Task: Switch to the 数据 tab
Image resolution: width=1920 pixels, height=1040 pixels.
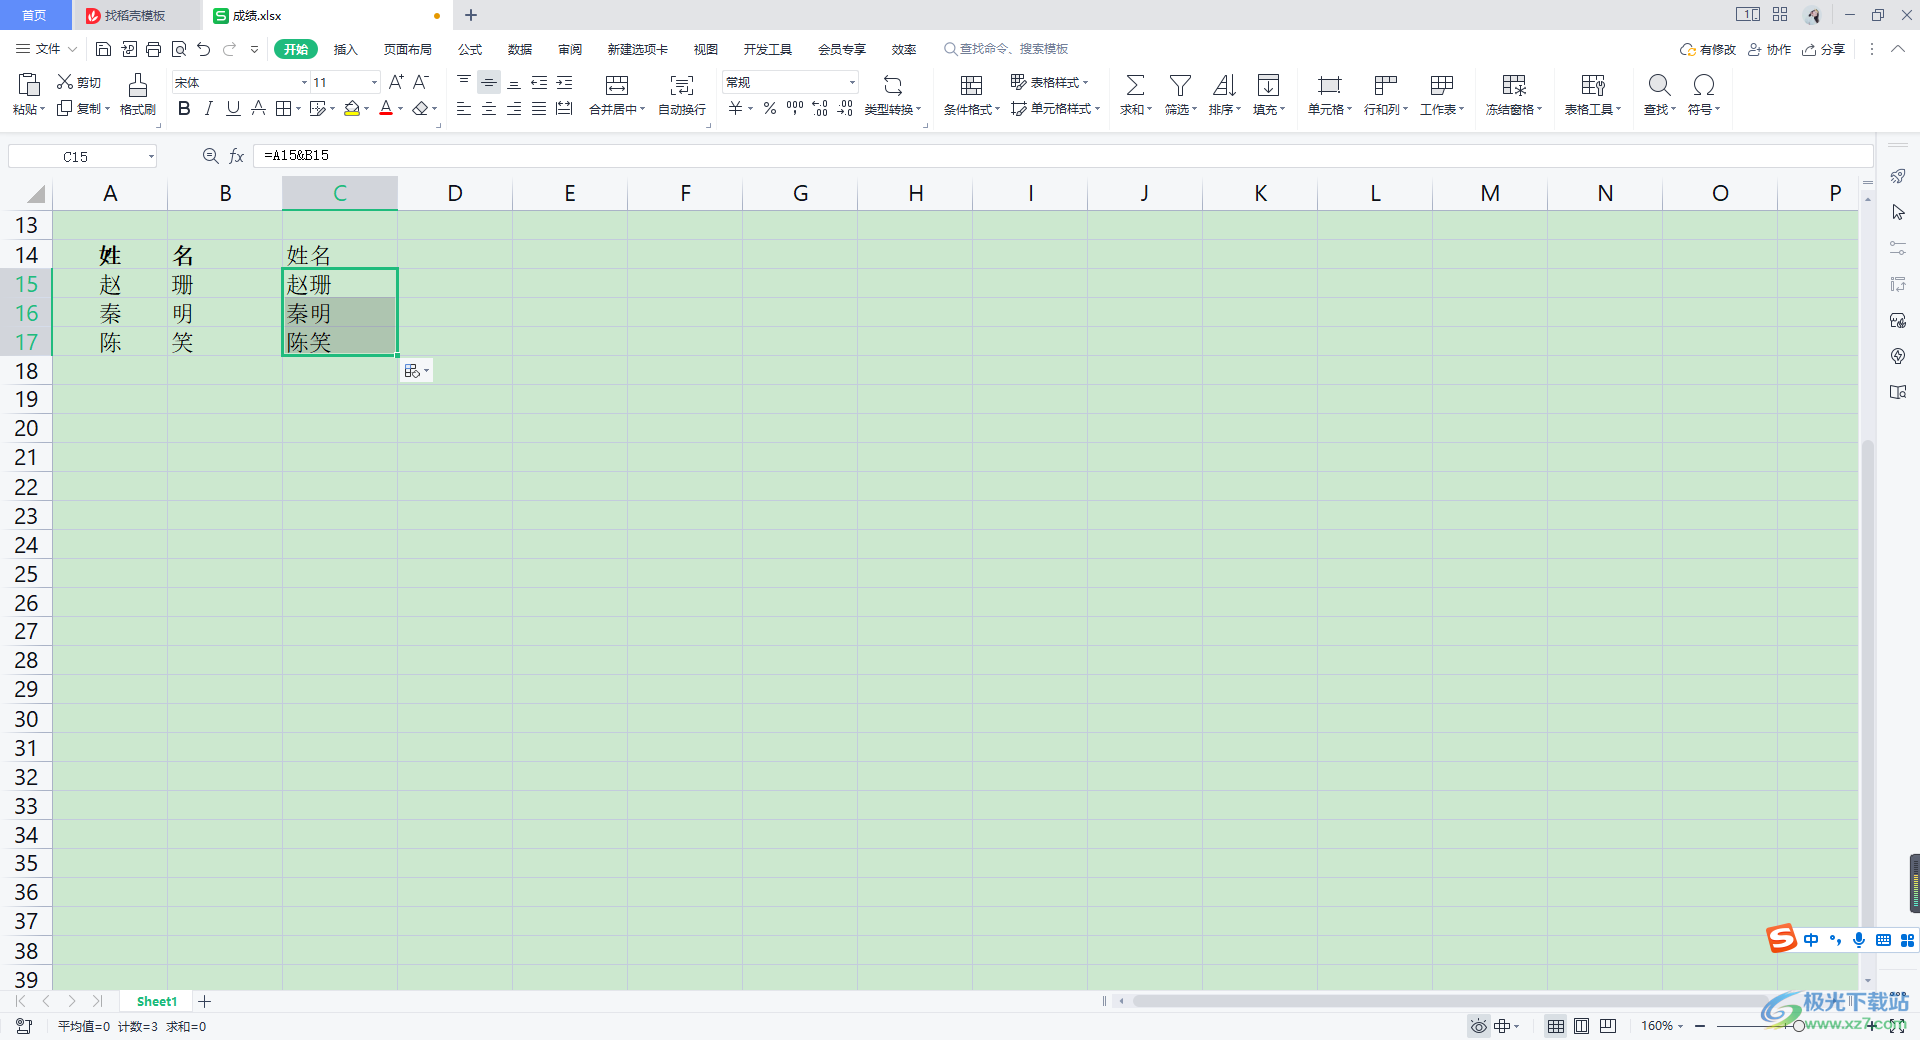Action: (x=520, y=49)
